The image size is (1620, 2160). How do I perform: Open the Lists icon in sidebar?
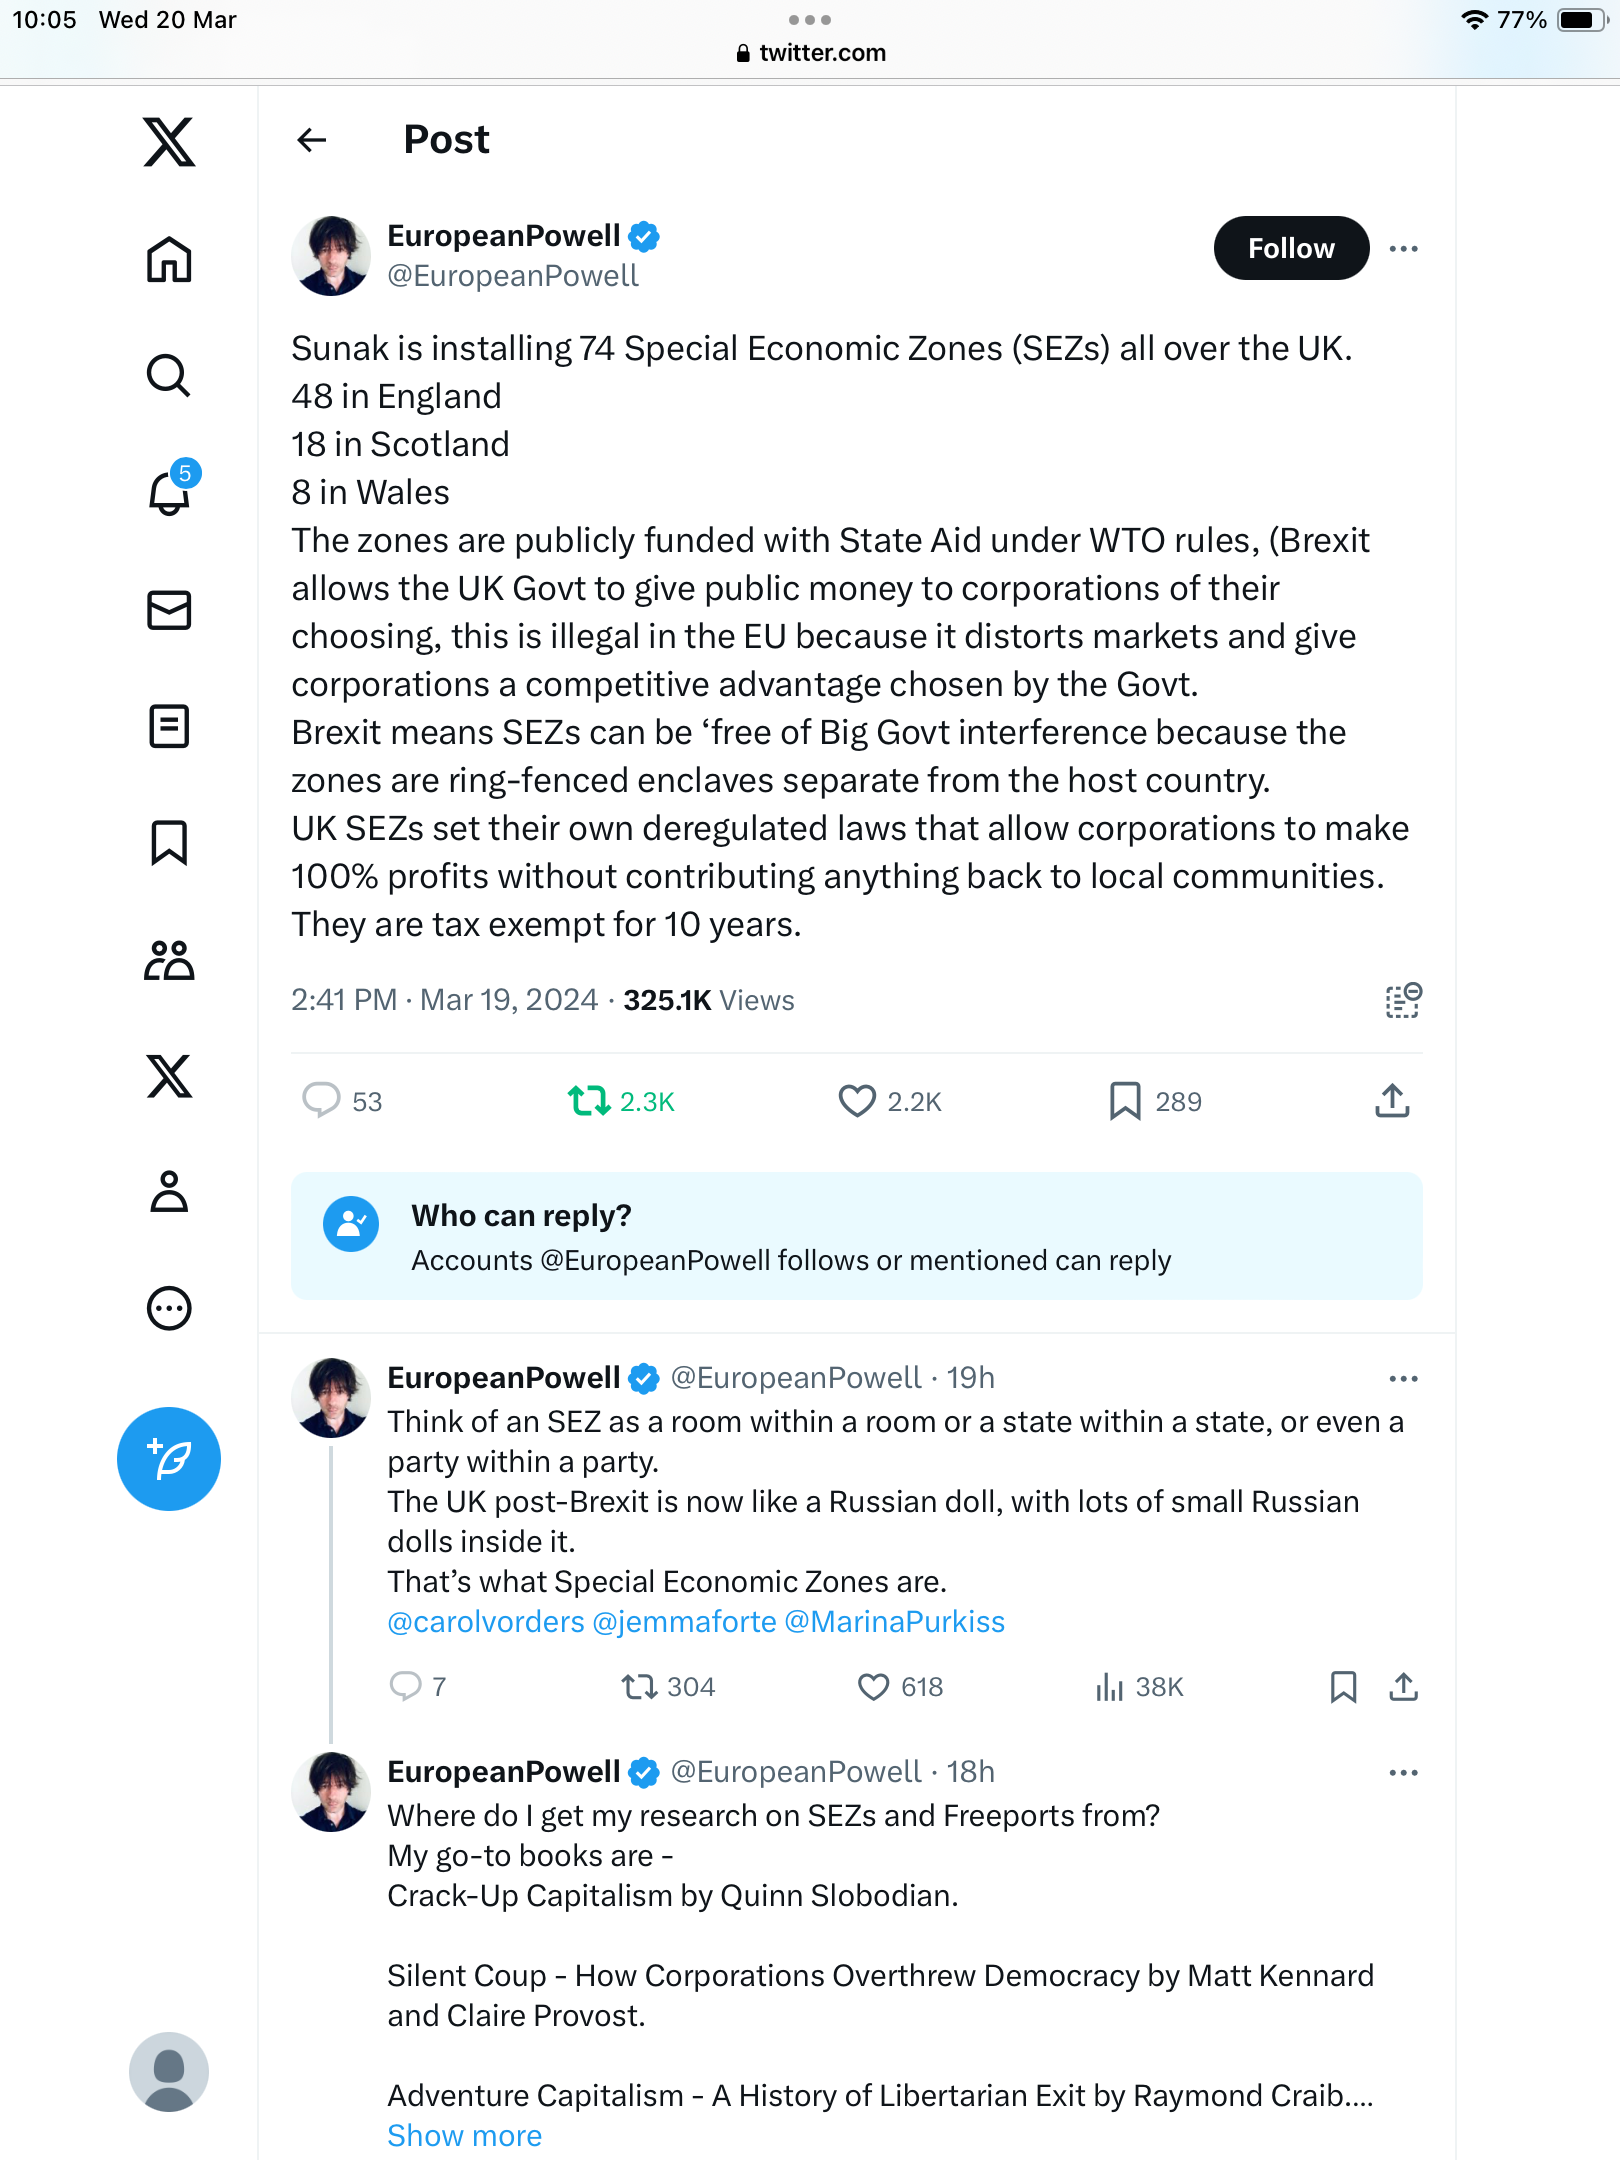[x=169, y=726]
